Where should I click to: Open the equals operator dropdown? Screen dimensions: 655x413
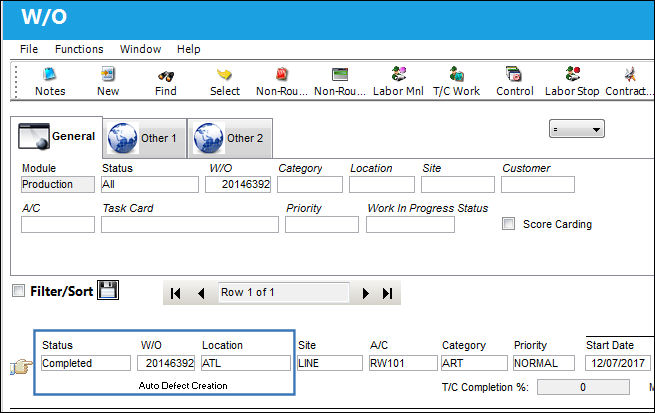576,129
